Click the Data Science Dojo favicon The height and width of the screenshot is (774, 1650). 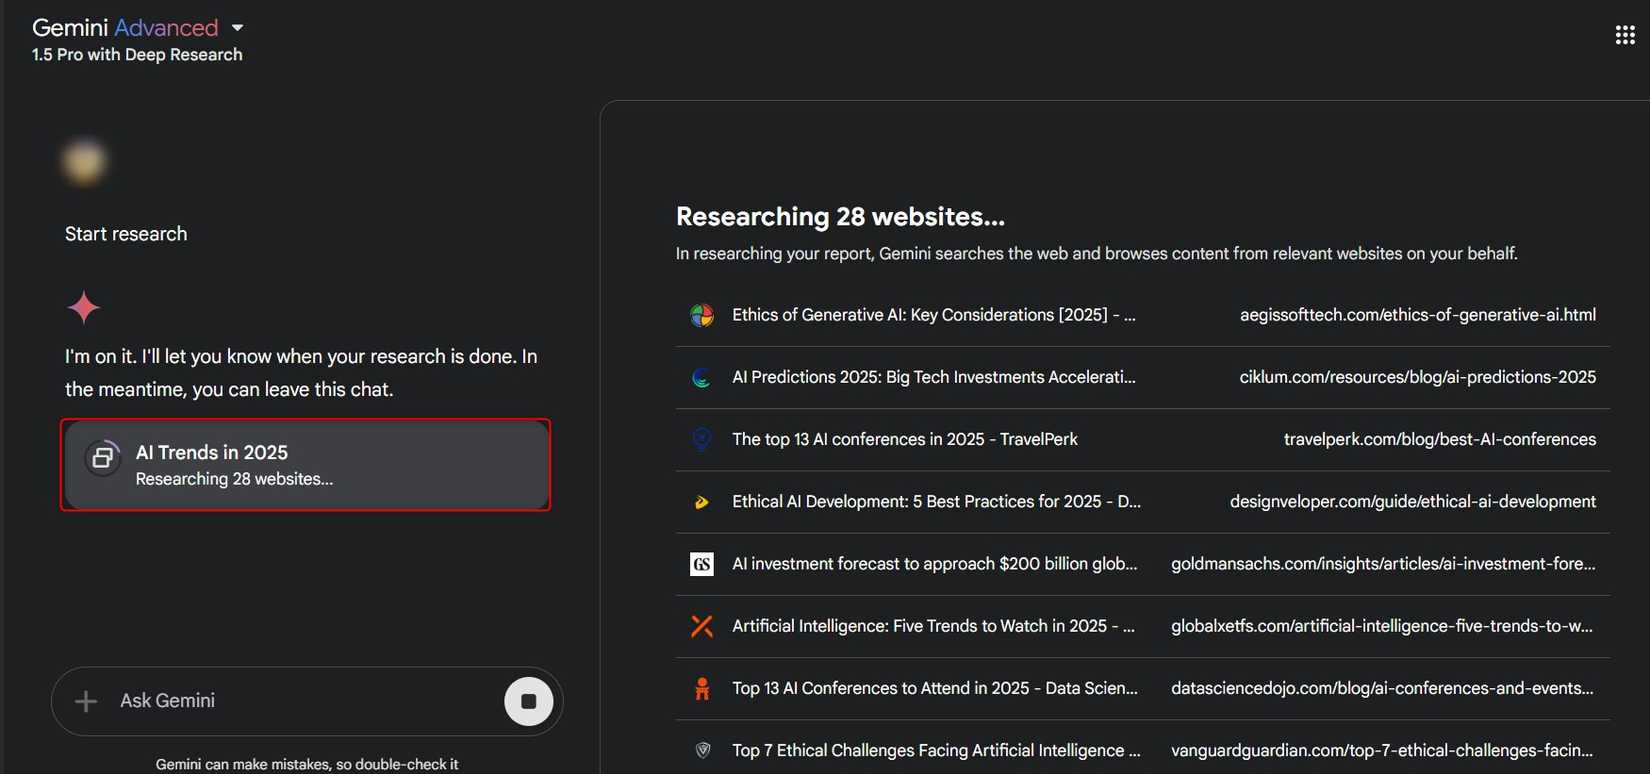pos(702,688)
